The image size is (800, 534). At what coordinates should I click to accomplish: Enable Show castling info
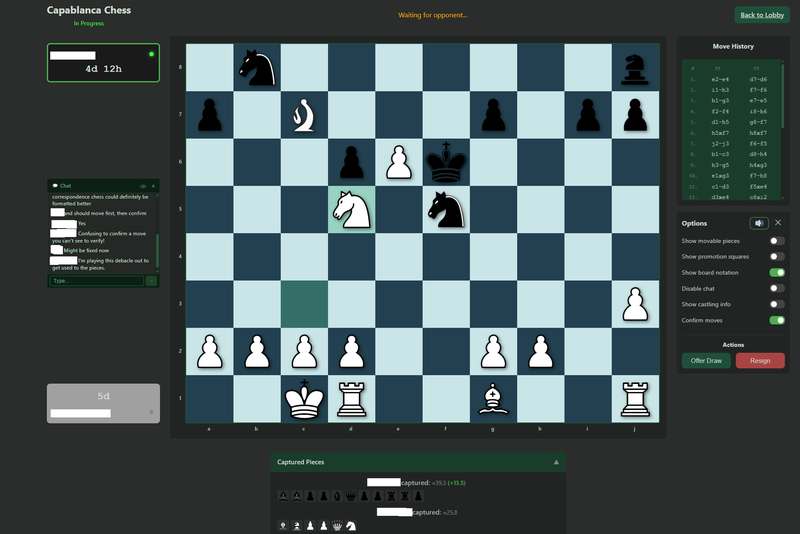777,304
